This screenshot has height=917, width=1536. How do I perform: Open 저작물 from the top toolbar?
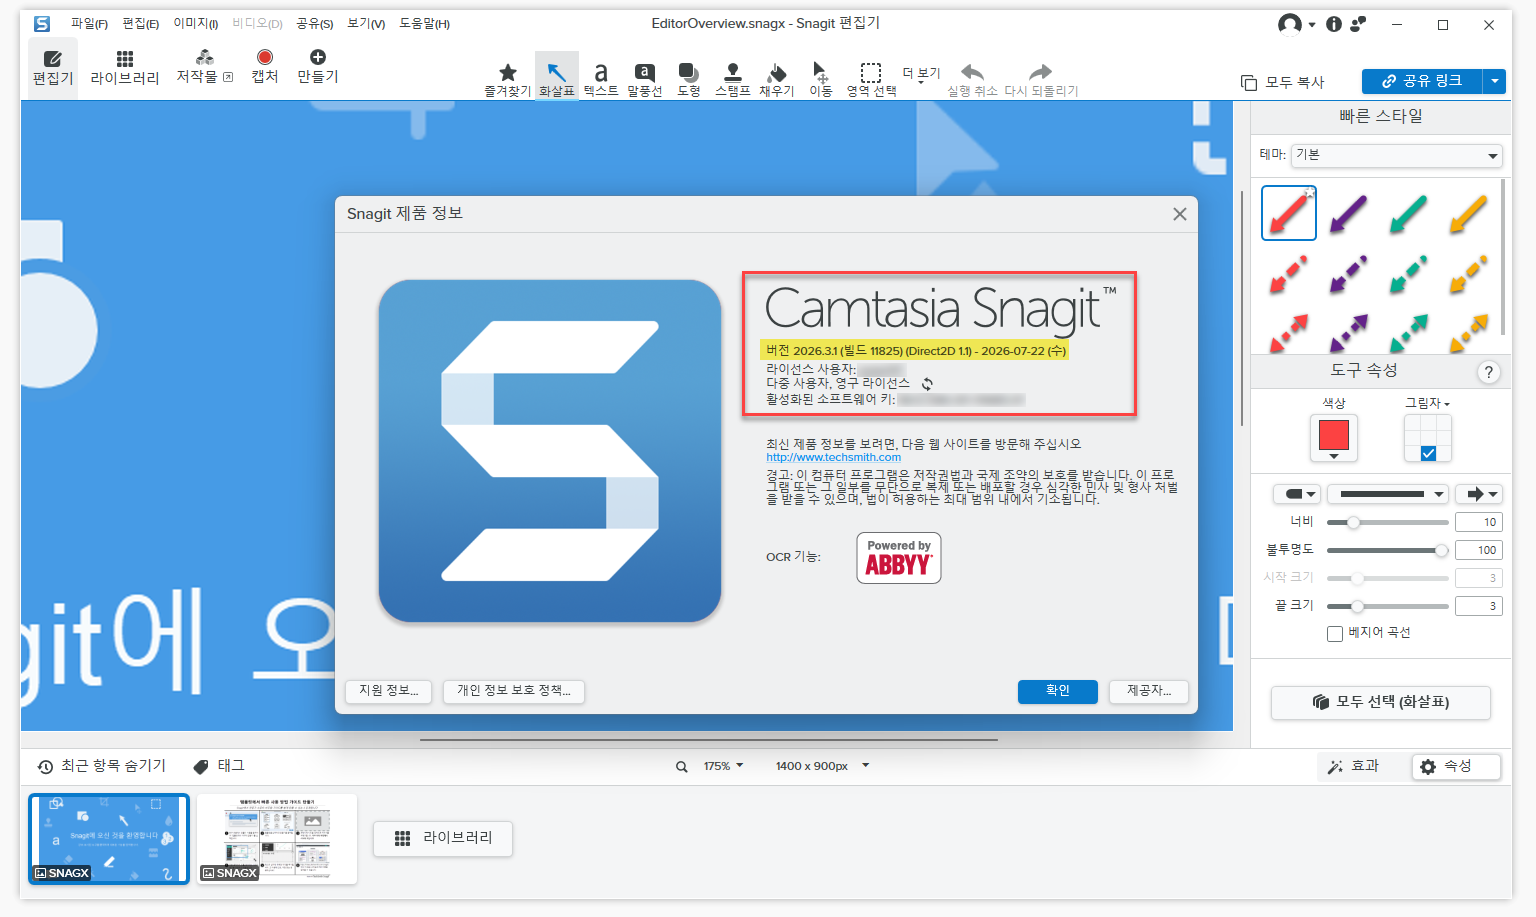click(x=205, y=66)
